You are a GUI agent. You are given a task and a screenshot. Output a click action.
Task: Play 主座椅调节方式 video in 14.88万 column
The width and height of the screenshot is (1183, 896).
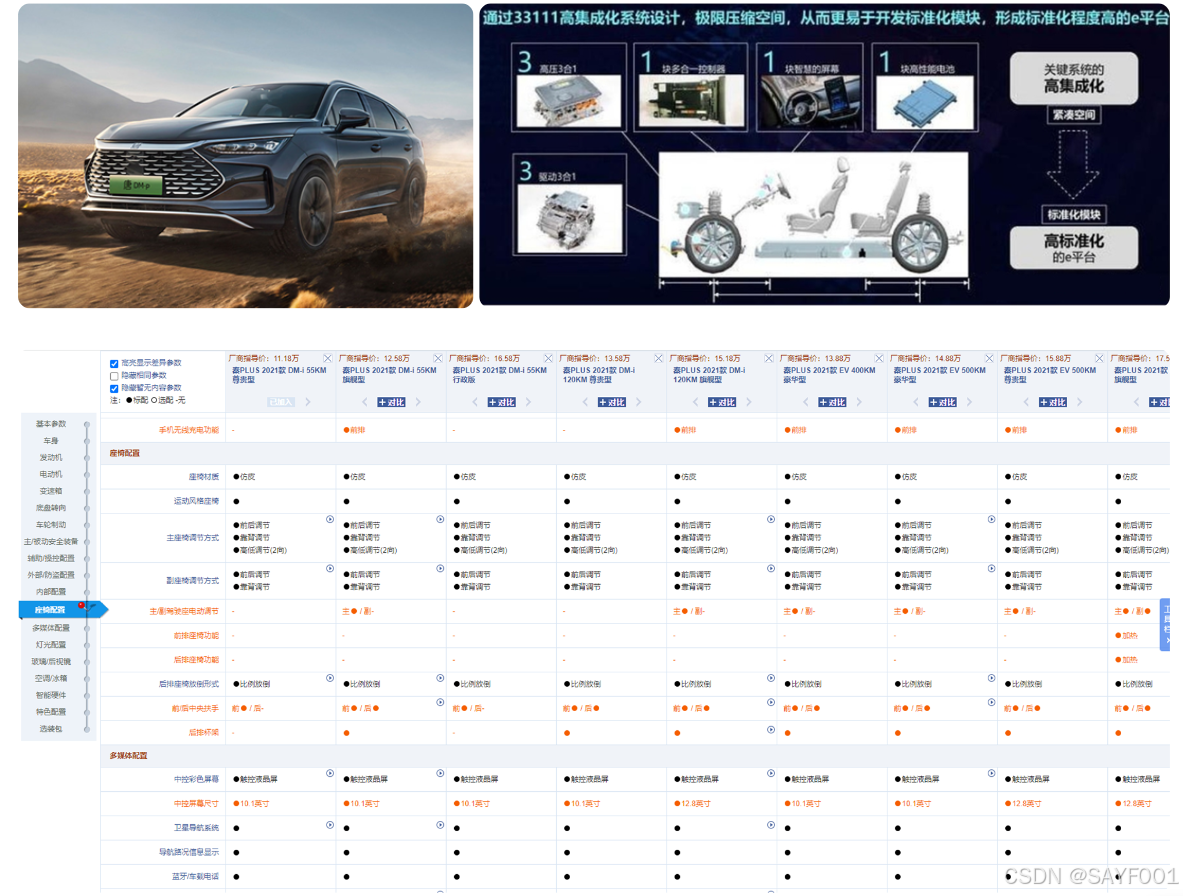click(991, 520)
